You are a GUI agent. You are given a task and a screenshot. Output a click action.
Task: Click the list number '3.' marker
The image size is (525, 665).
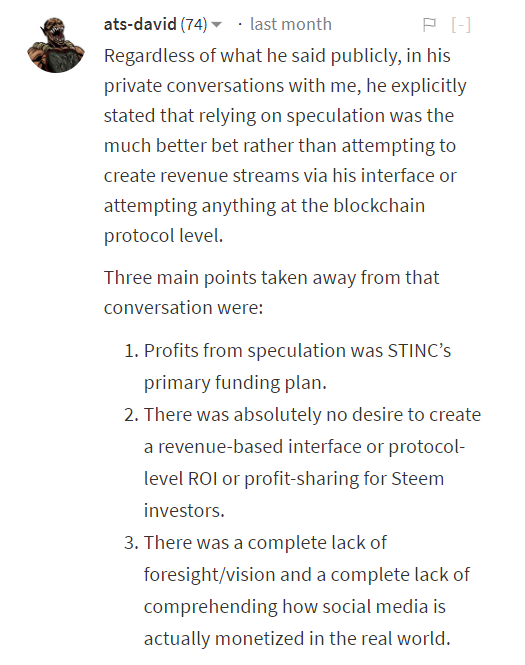(131, 543)
